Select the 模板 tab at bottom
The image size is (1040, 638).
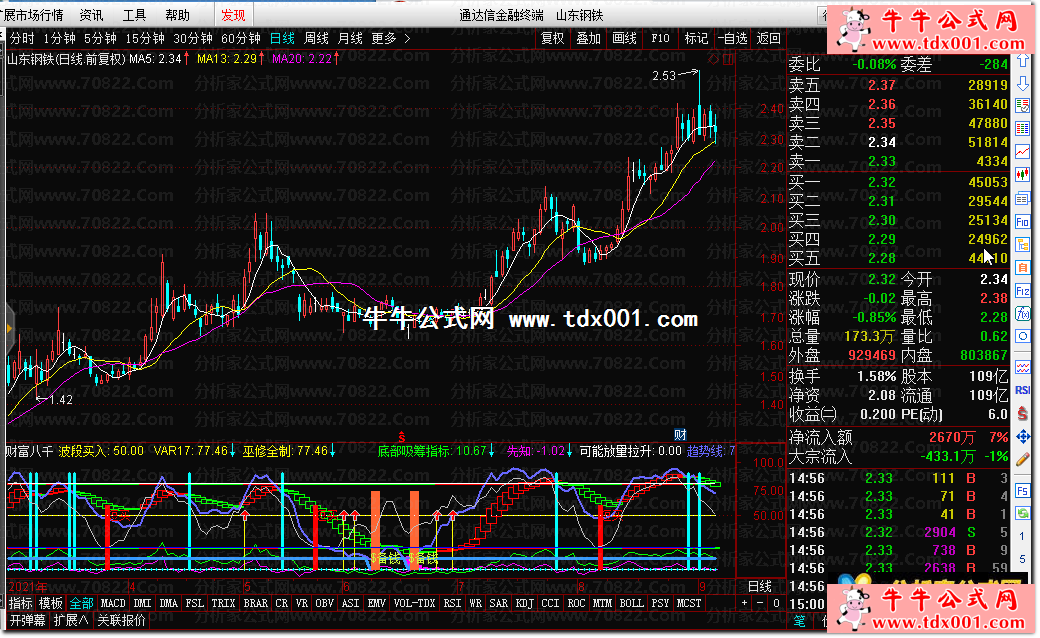pos(50,603)
